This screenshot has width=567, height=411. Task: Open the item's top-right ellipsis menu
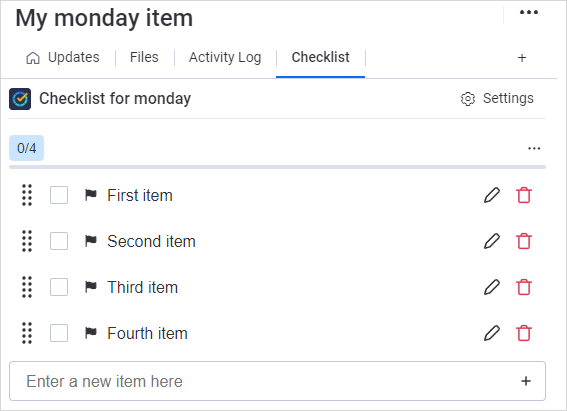click(x=529, y=12)
